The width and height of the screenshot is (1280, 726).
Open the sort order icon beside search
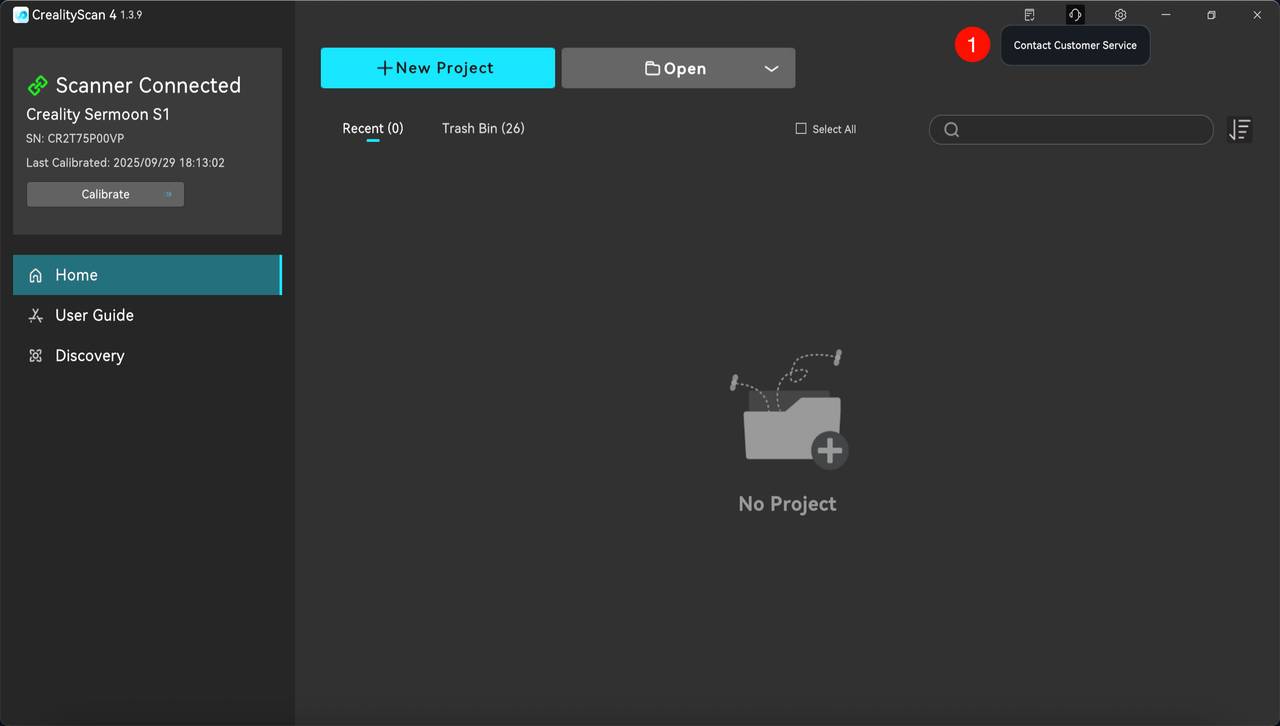pos(1239,129)
